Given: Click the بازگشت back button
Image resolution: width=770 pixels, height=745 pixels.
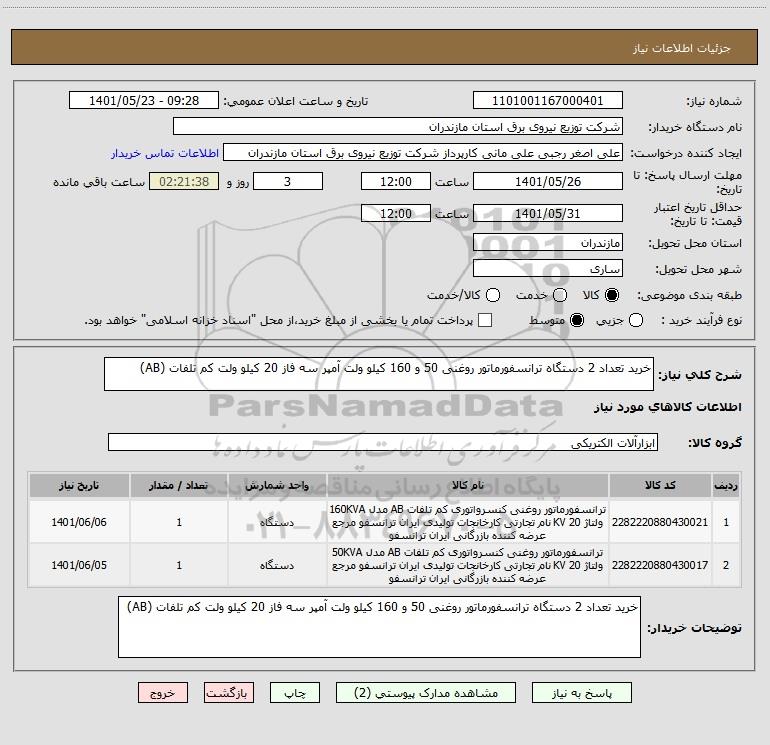Looking at the screenshot, I should click(x=229, y=692).
